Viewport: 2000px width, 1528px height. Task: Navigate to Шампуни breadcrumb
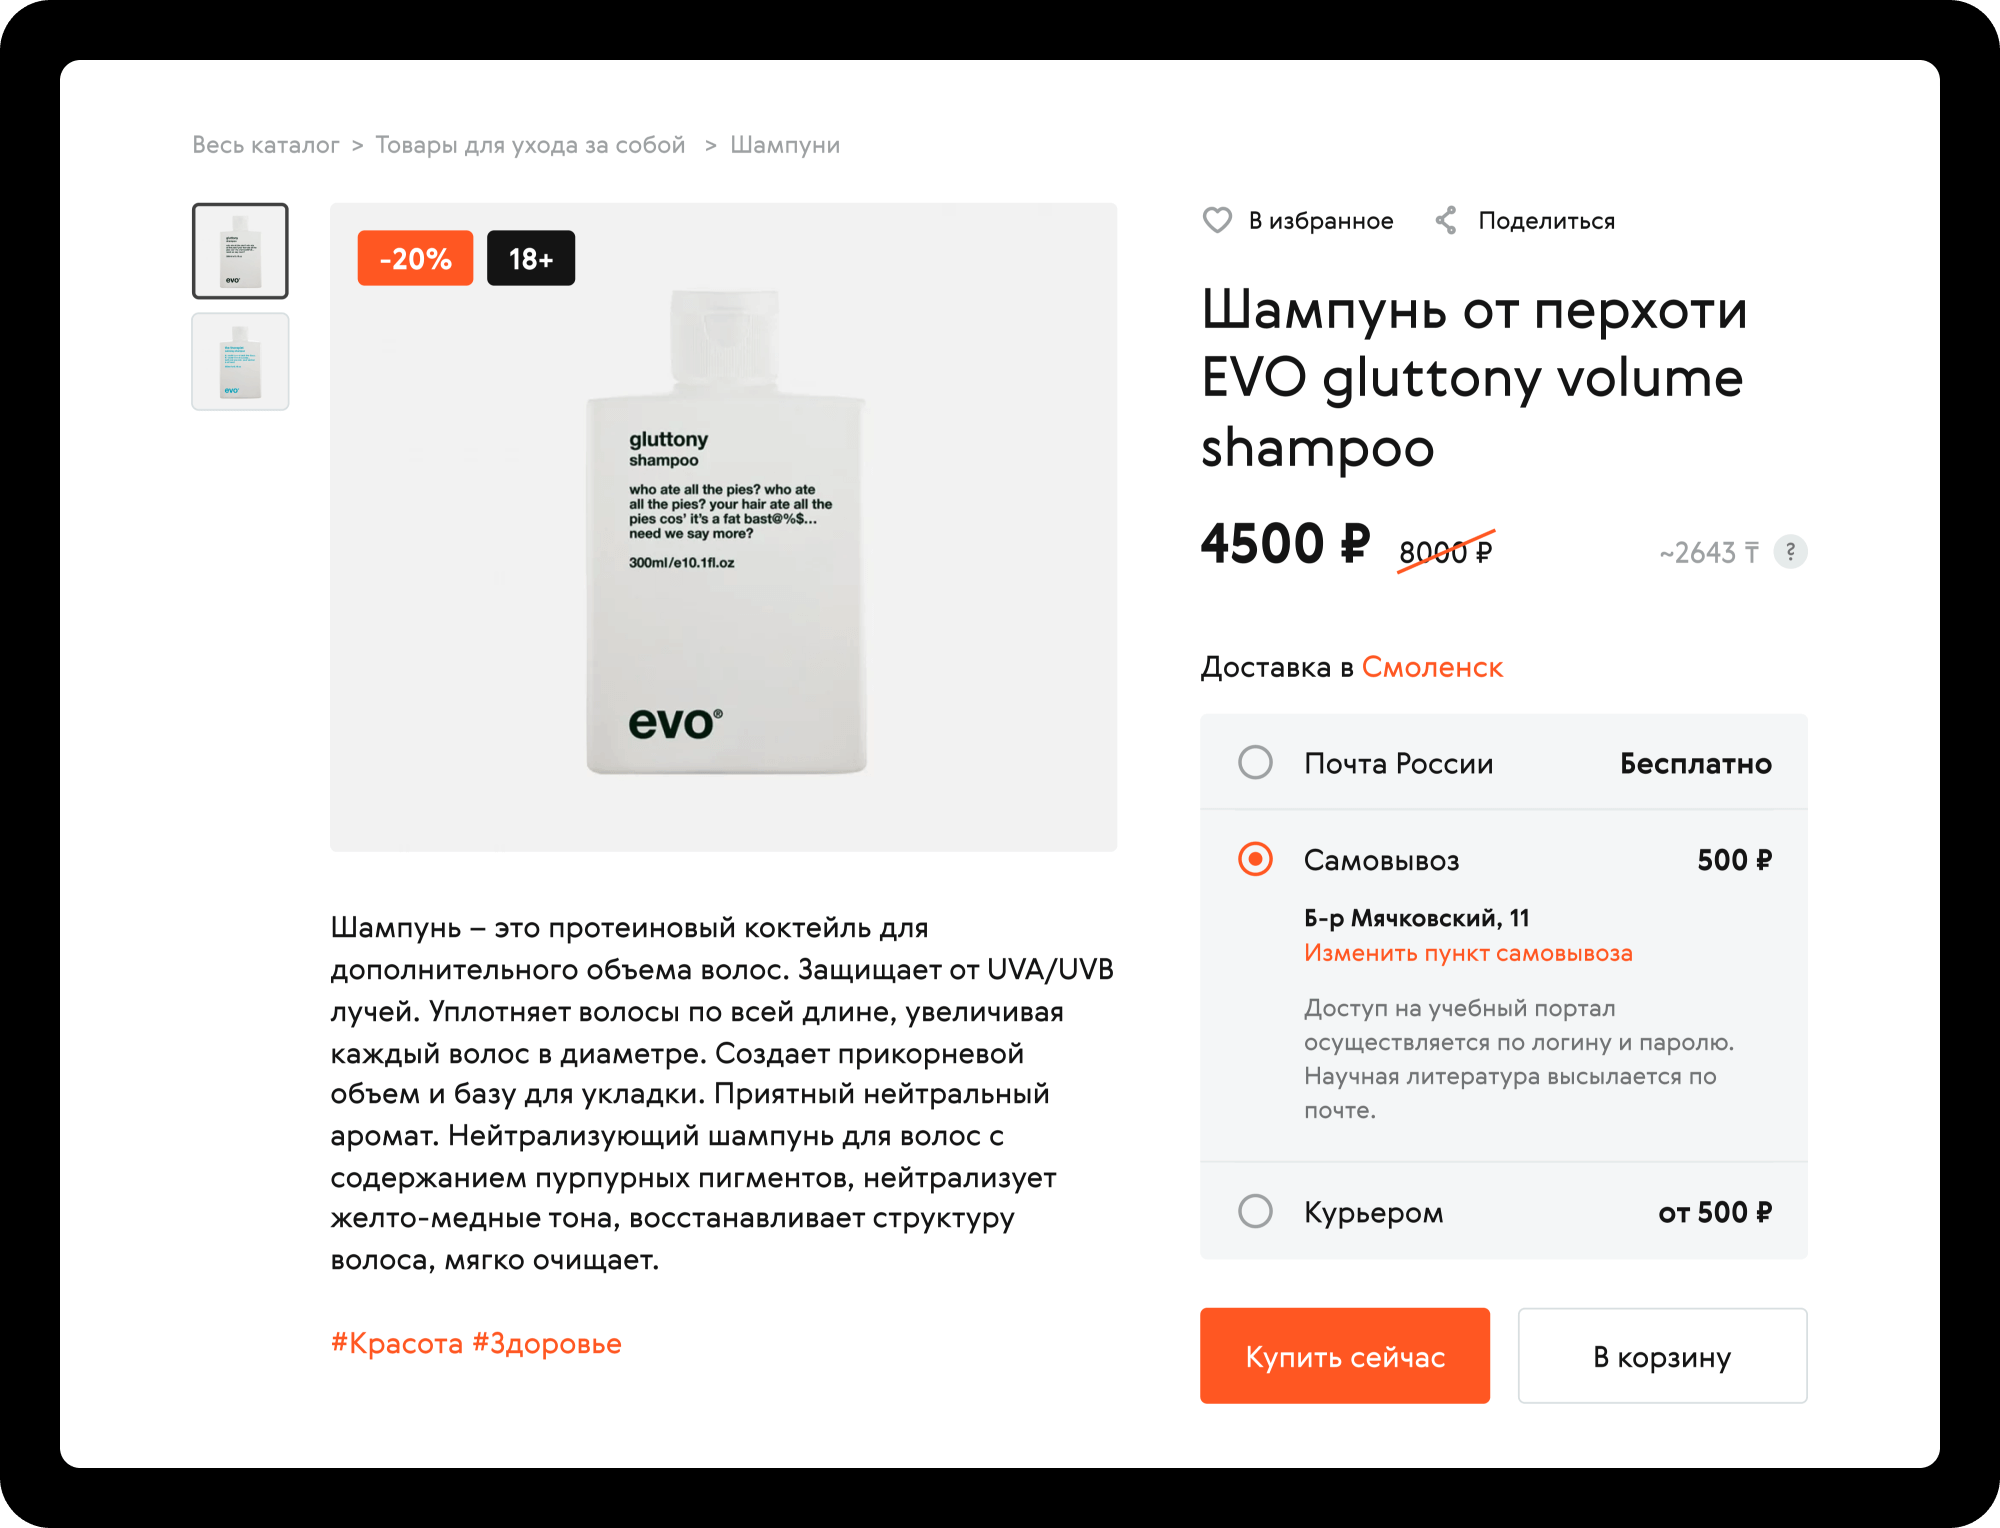[785, 145]
